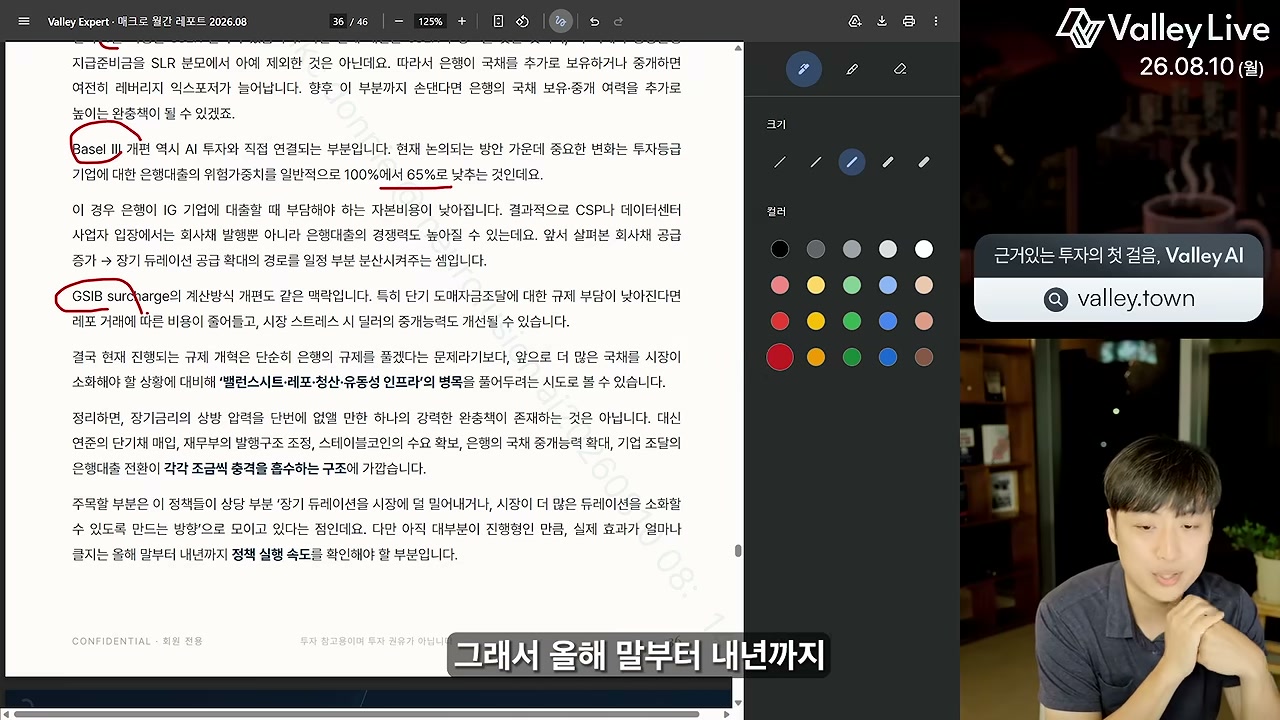Pick the light blue color swatch
This screenshot has height=720, width=1280.
[888, 286]
